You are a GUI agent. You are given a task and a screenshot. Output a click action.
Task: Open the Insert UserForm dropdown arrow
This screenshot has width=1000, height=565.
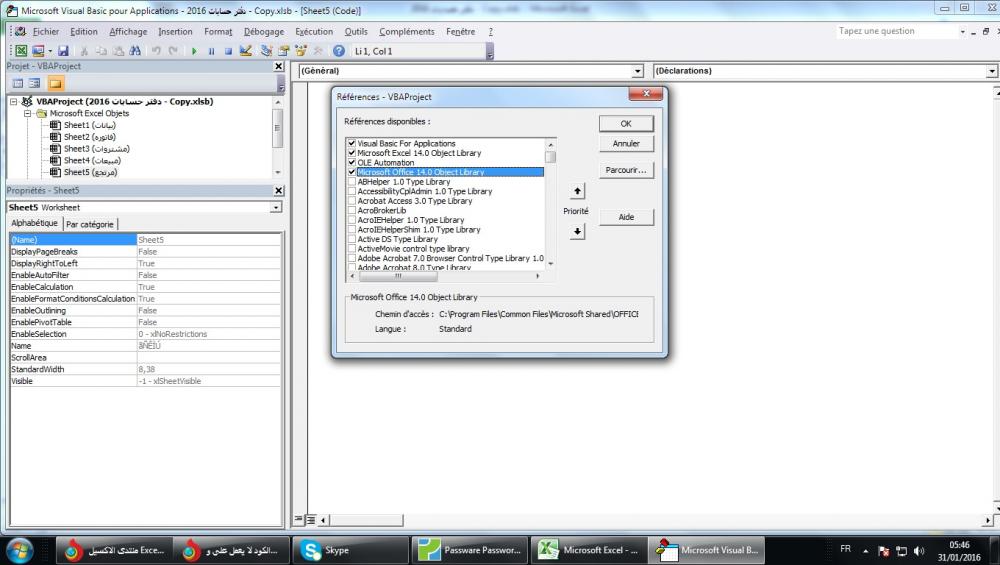[50, 51]
